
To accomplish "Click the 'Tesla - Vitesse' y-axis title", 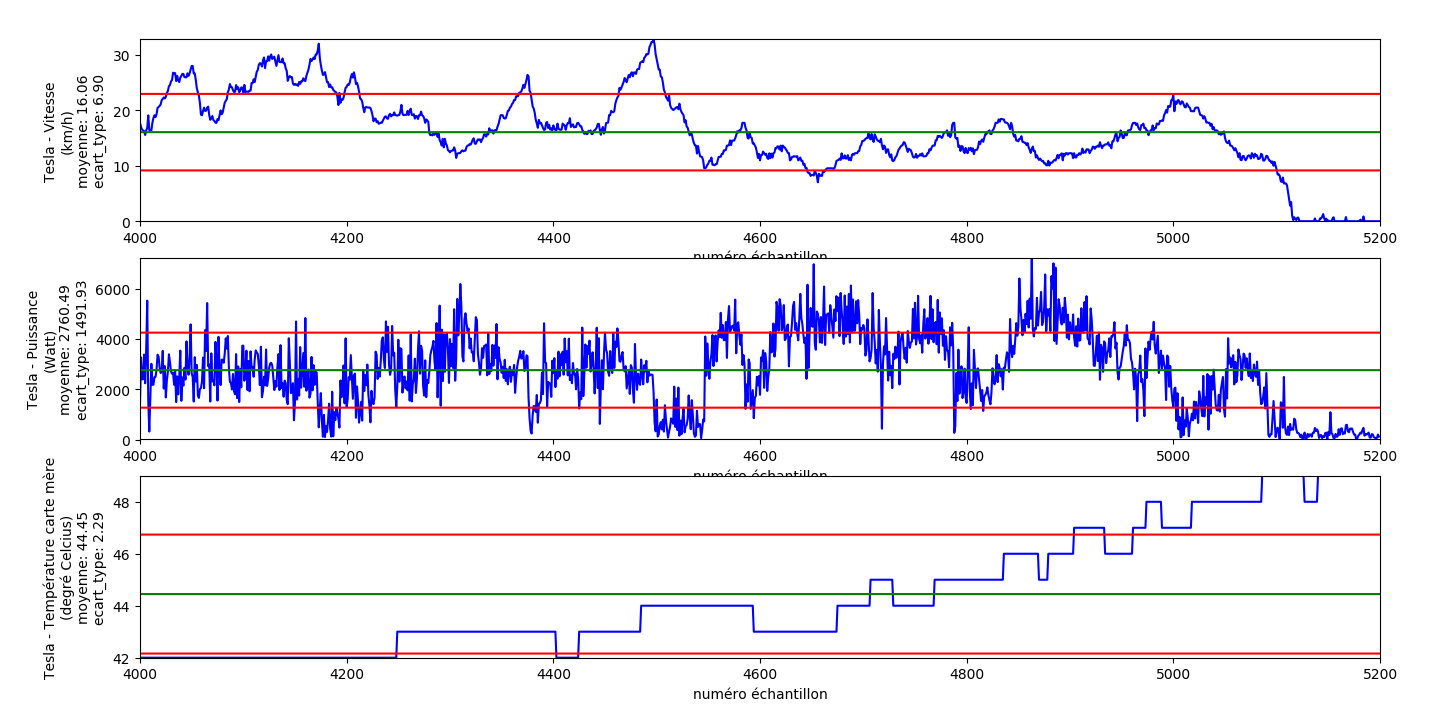I will point(50,131).
